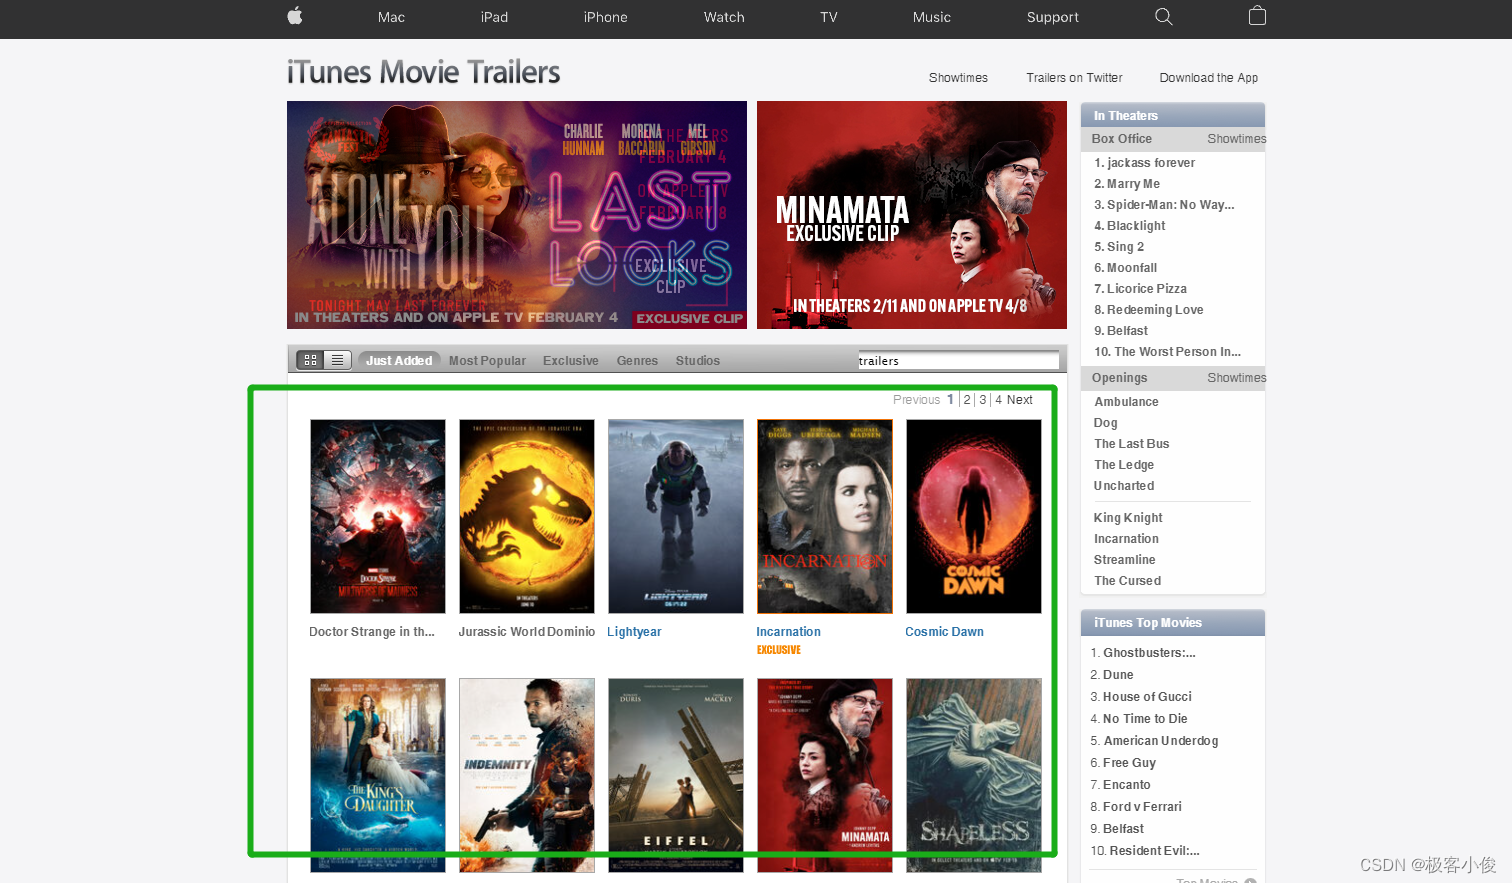Open iPhone in top navigation
1512x883 pixels.
(605, 17)
